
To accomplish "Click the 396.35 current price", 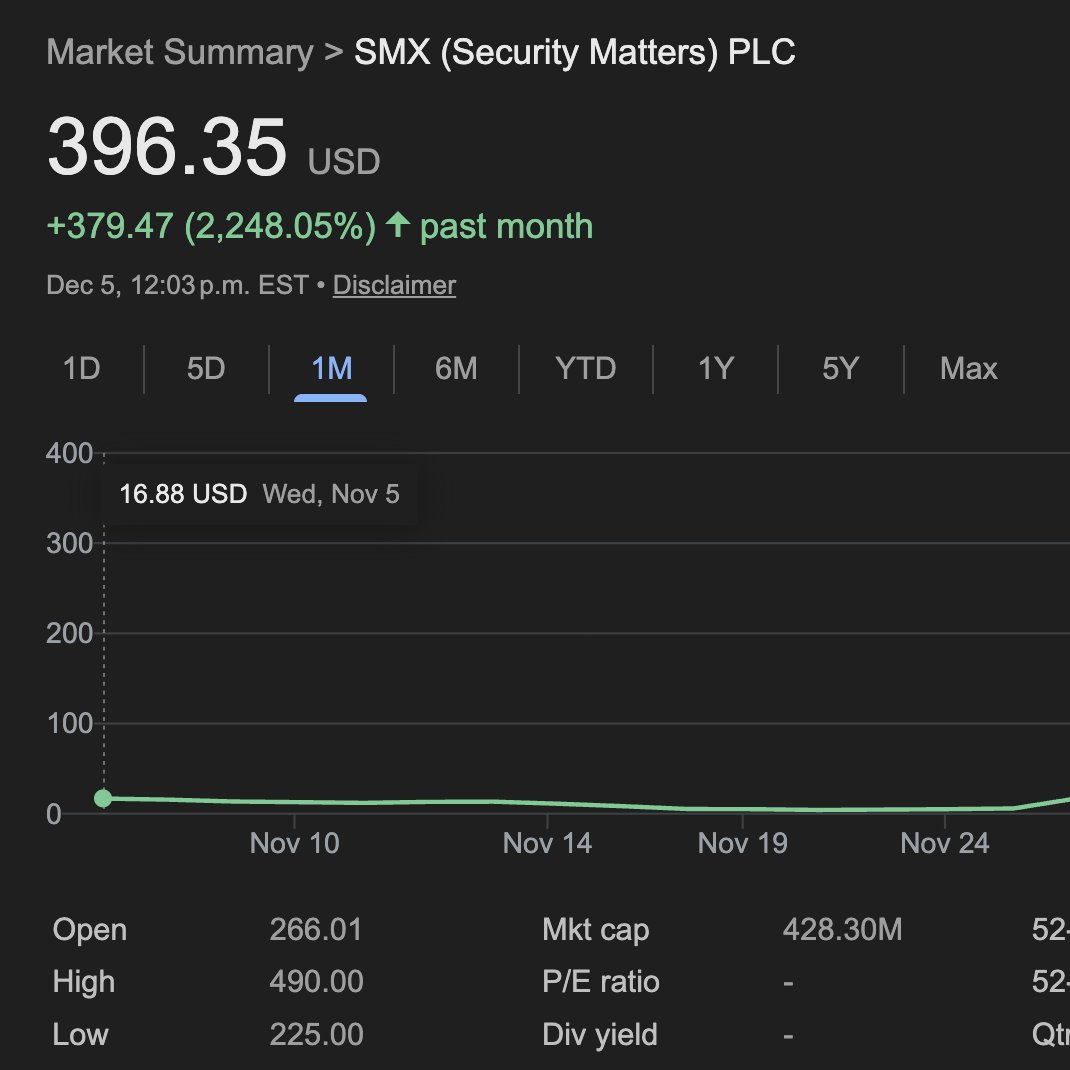I will tap(167, 147).
